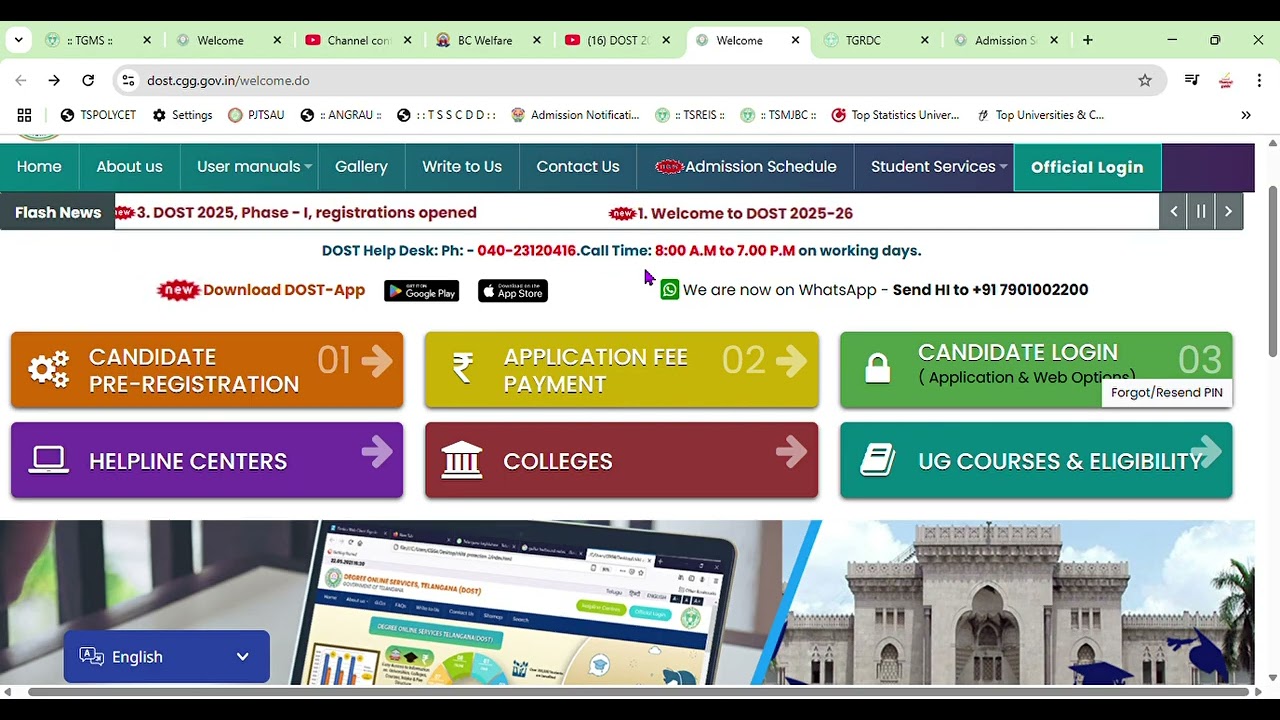Click the green WhatsApp icon
Image resolution: width=1280 pixels, height=720 pixels.
670,289
